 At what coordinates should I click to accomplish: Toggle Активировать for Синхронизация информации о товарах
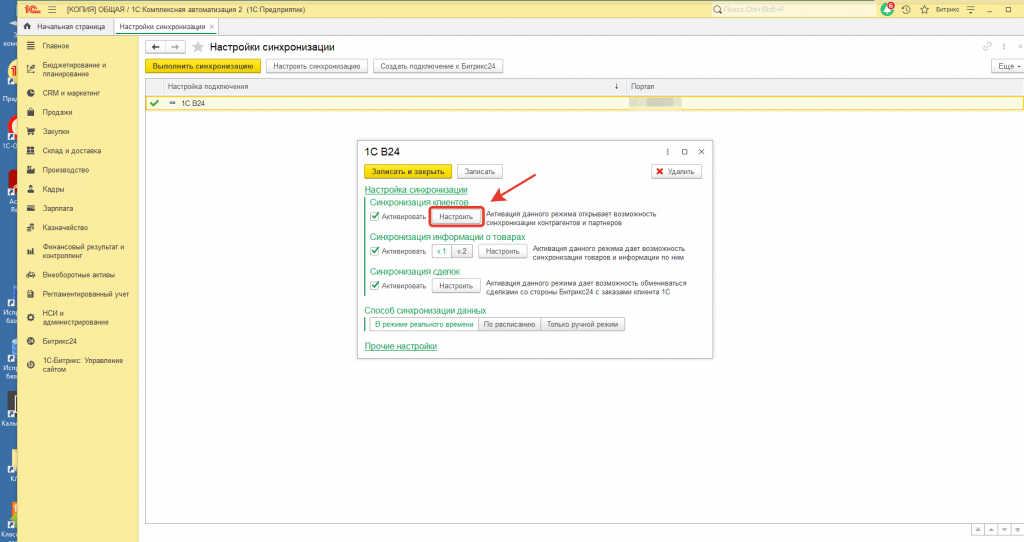(375, 251)
